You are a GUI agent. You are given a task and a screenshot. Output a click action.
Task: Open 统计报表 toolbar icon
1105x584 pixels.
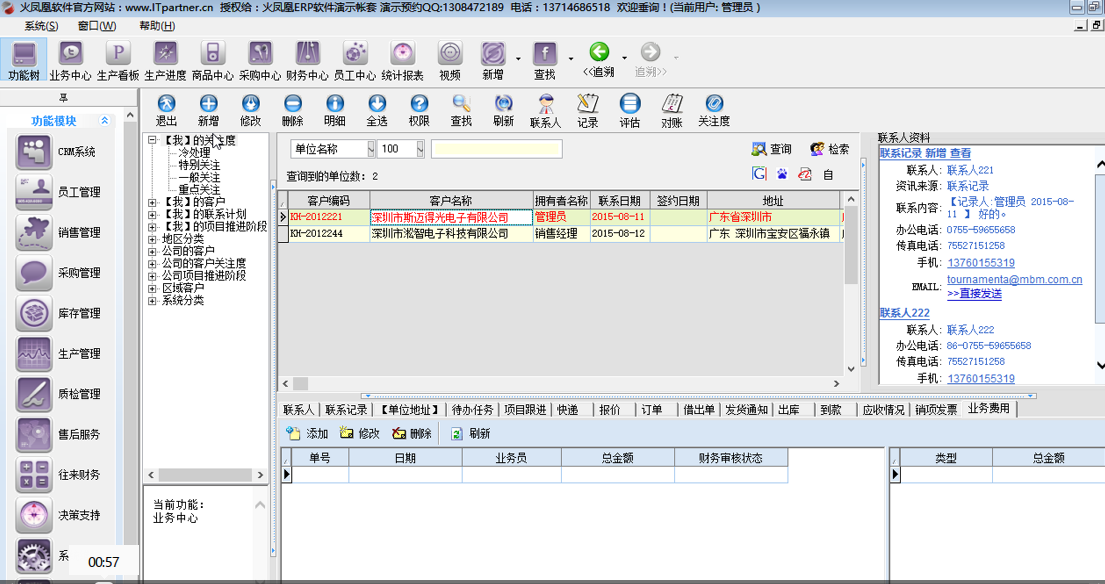(x=402, y=61)
